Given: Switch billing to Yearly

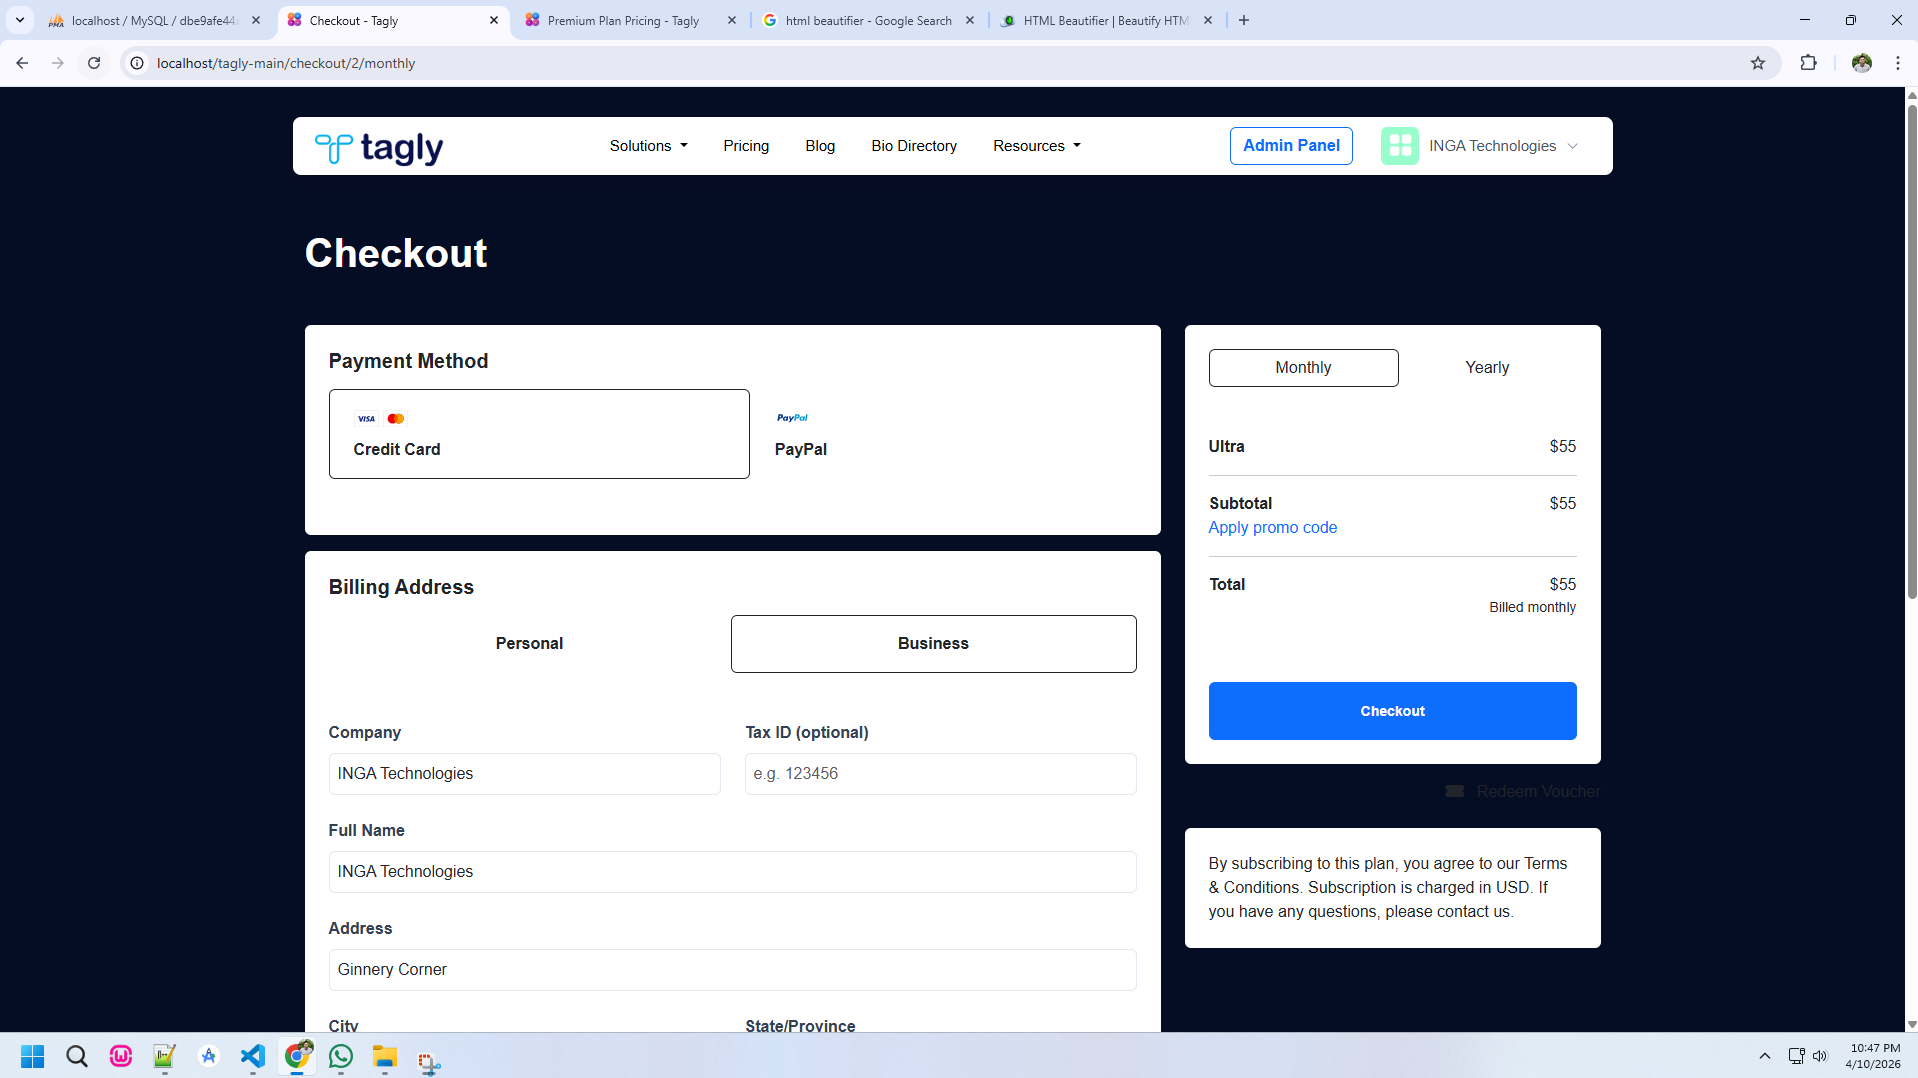Looking at the screenshot, I should 1486,367.
